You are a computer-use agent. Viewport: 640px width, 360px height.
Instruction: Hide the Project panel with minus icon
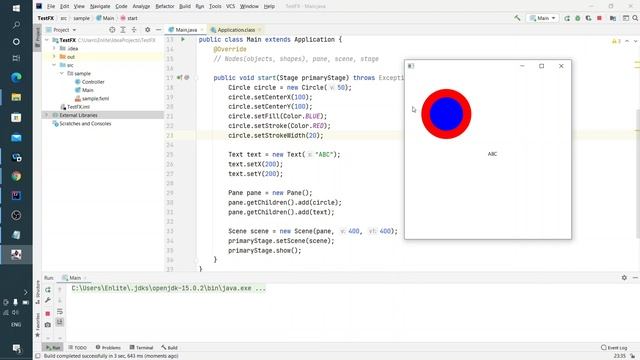pos(158,30)
